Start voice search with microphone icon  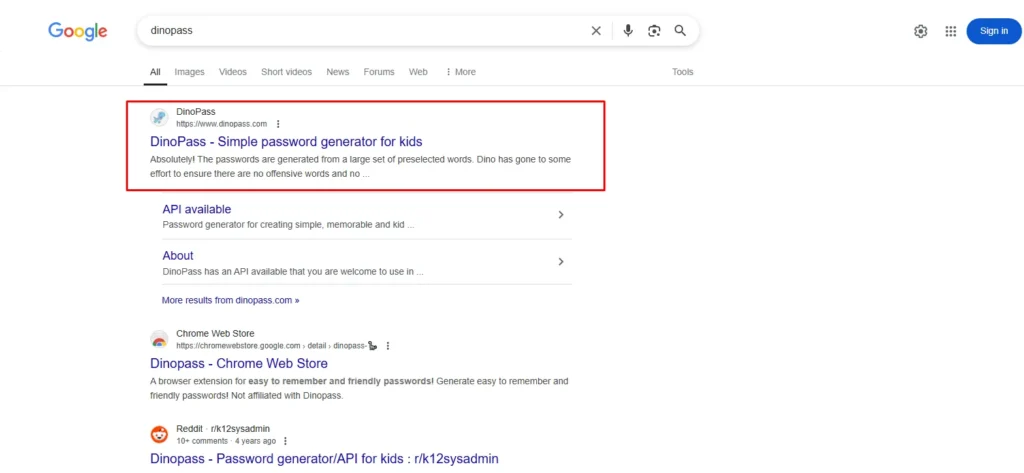pos(628,31)
